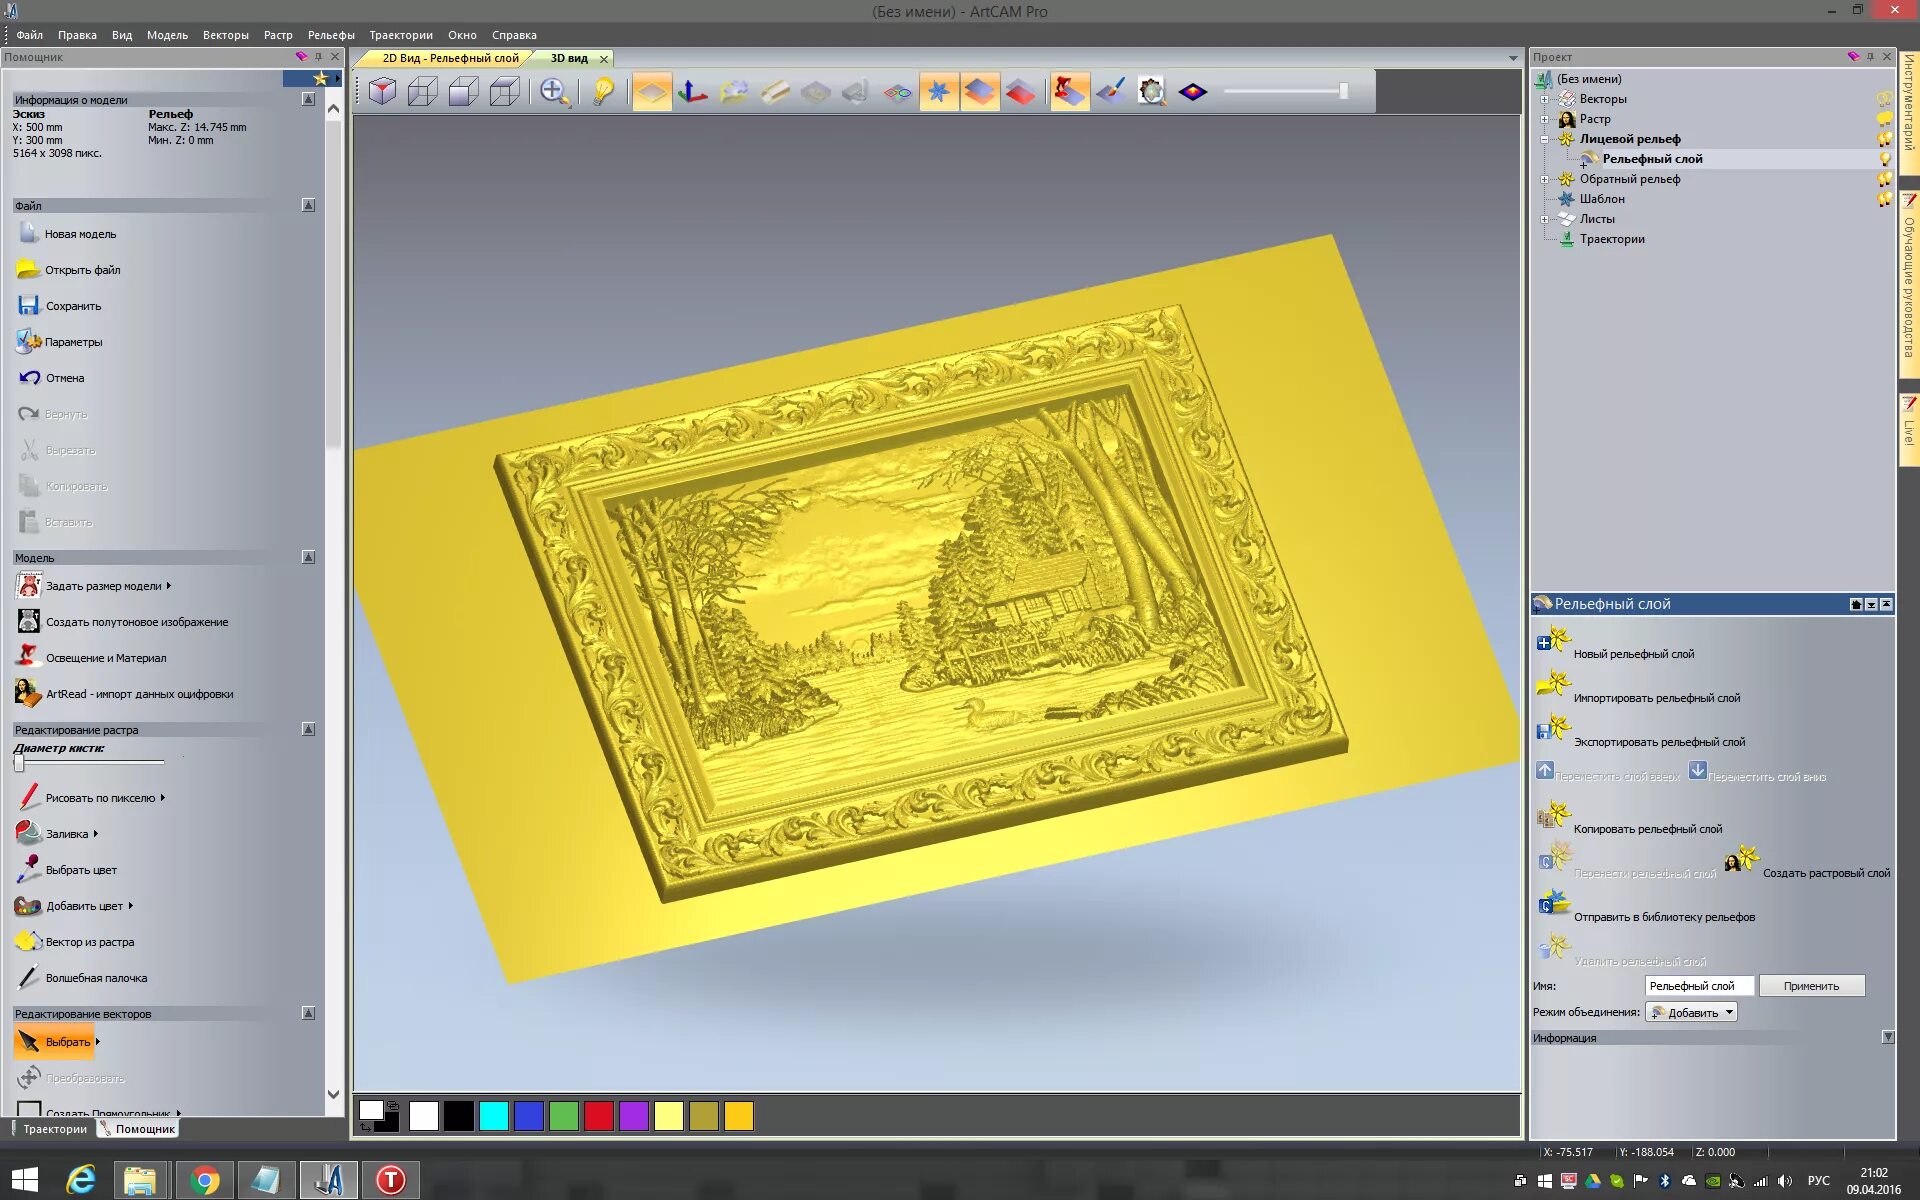
Task: Switch to the 2D Вид - Рельефный слой tab
Action: pyautogui.click(x=449, y=58)
